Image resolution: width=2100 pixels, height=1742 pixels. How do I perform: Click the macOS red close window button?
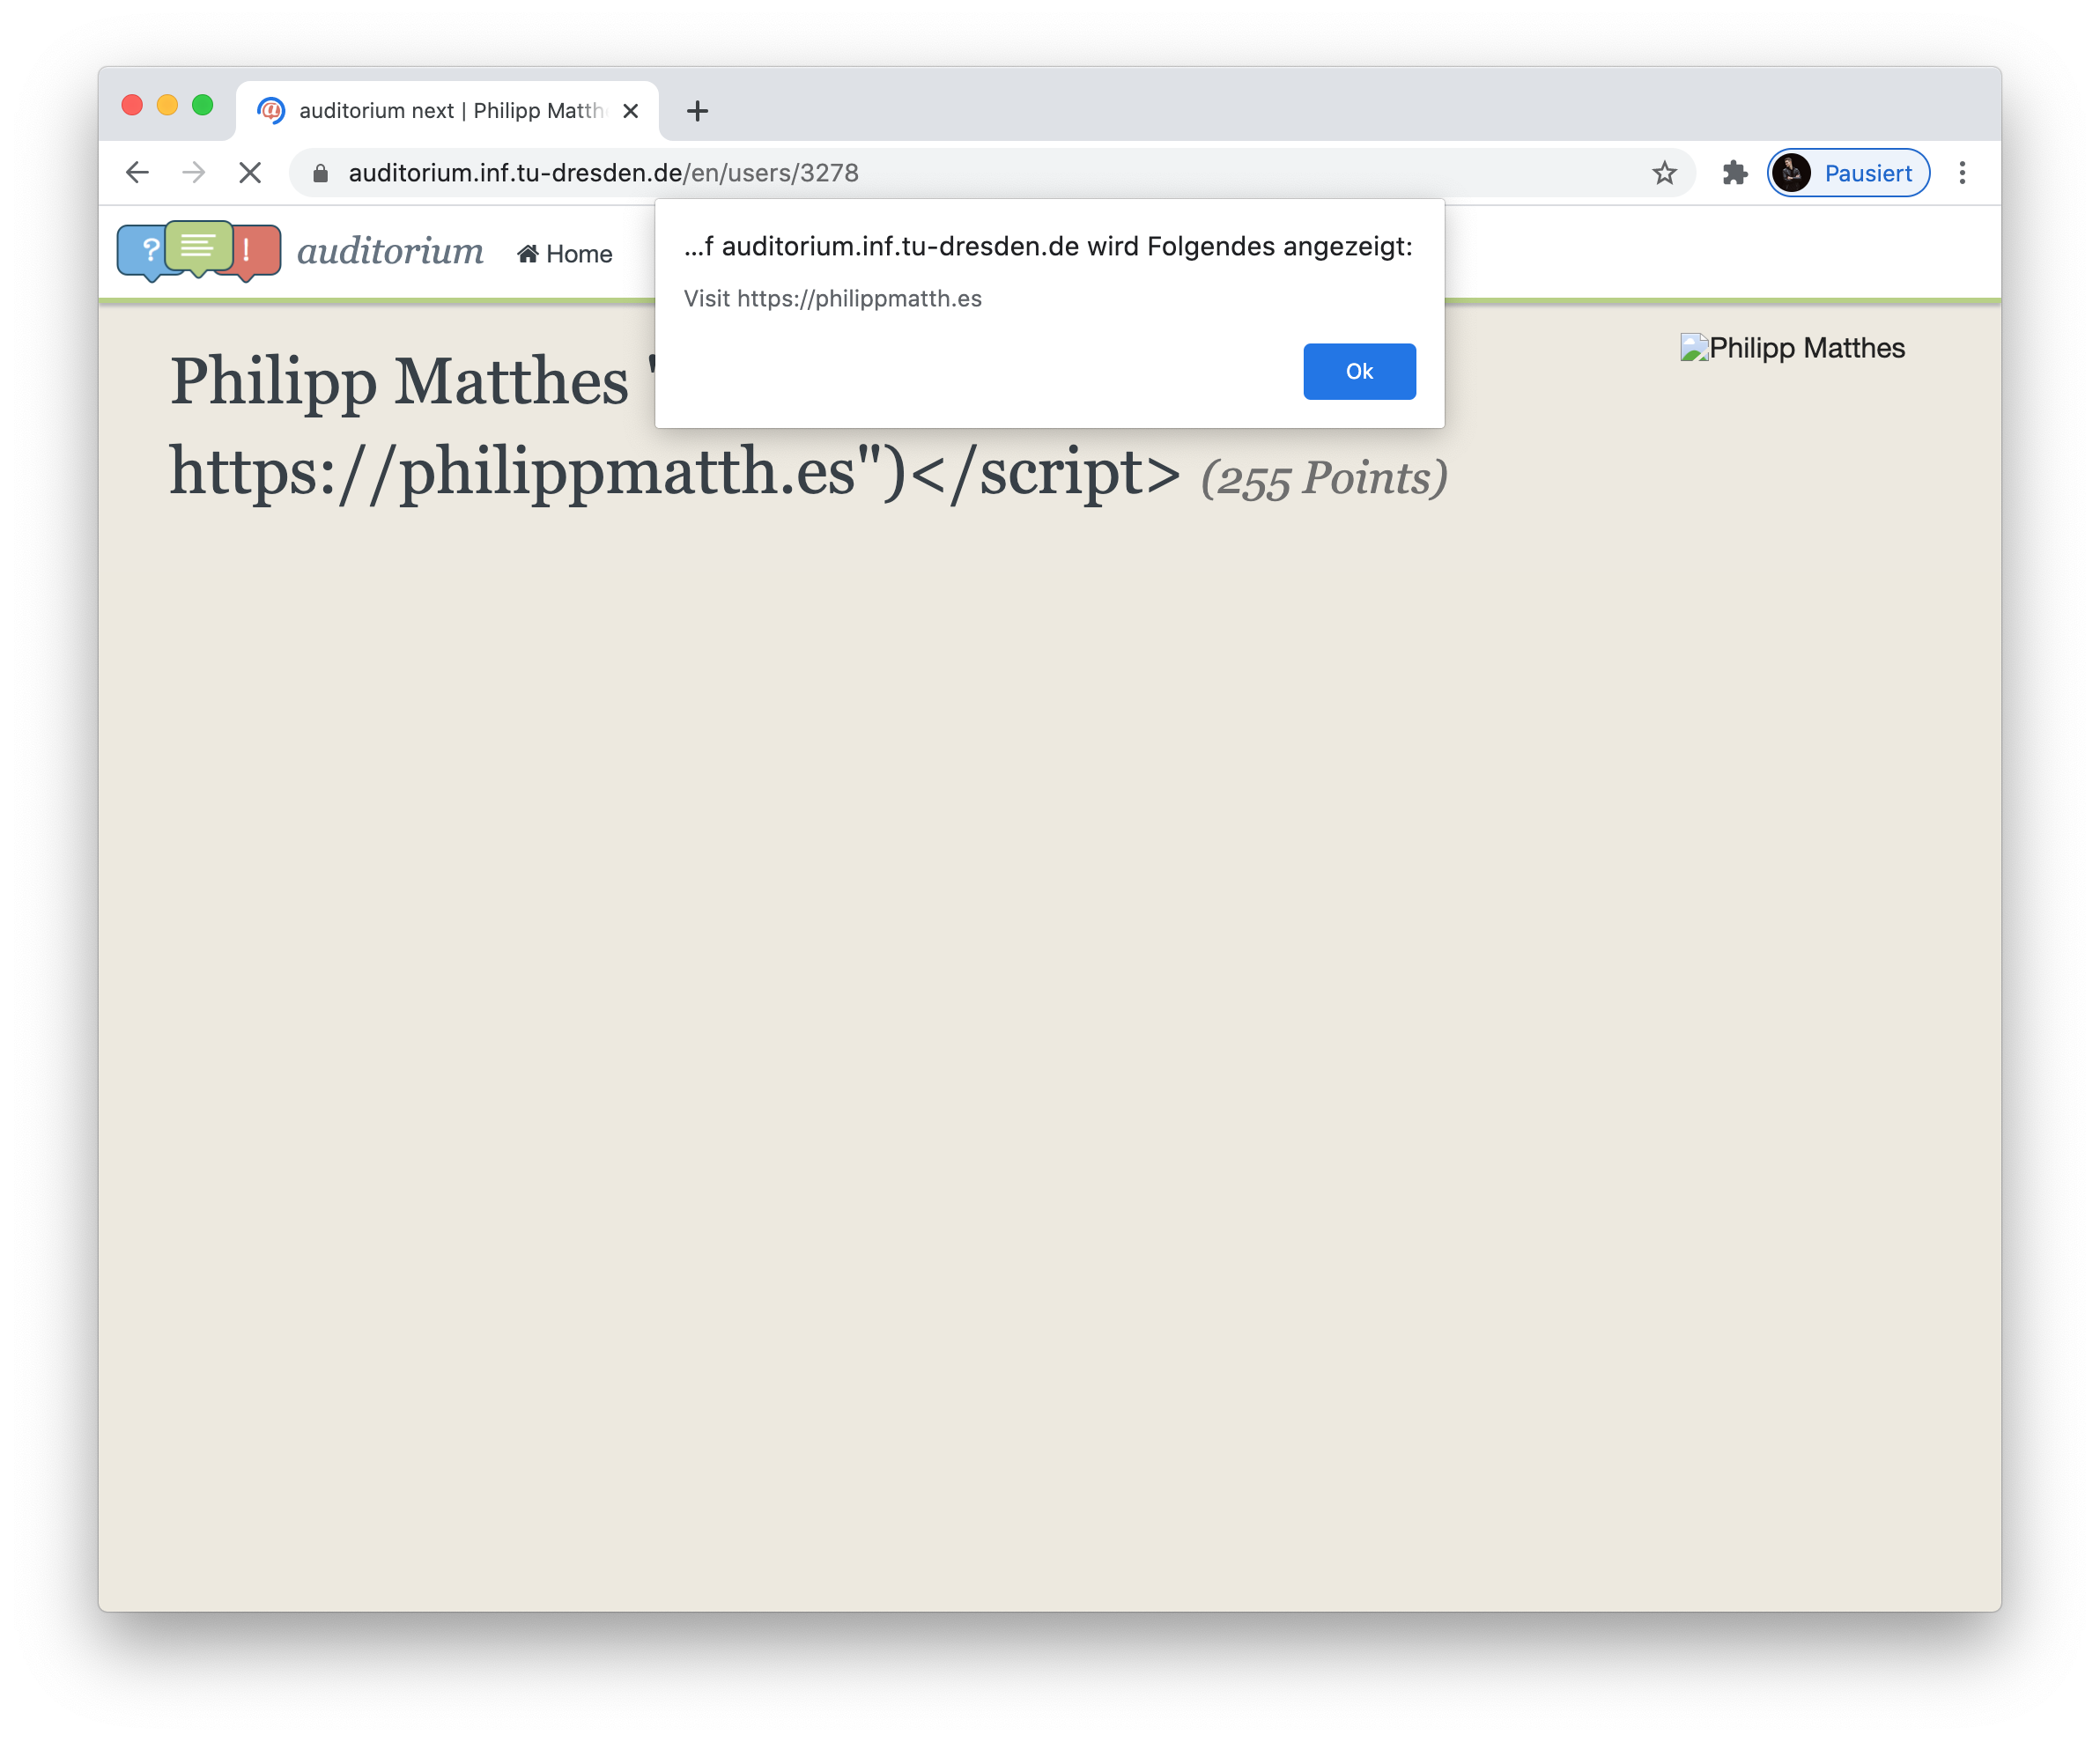(132, 105)
